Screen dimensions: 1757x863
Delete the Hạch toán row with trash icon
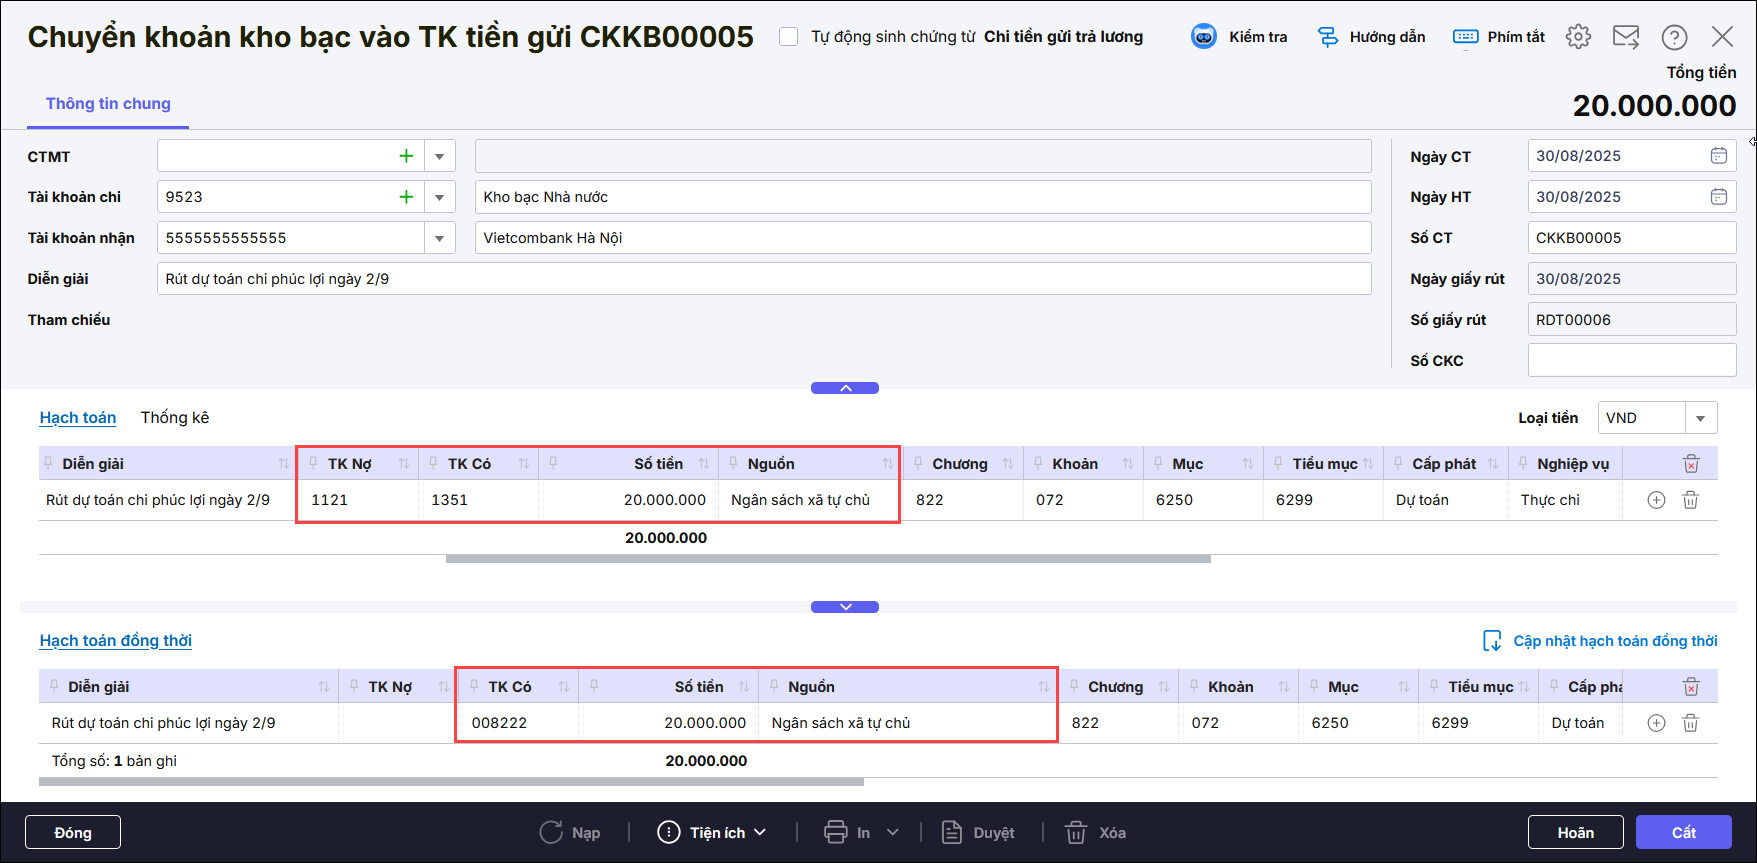tap(1690, 500)
